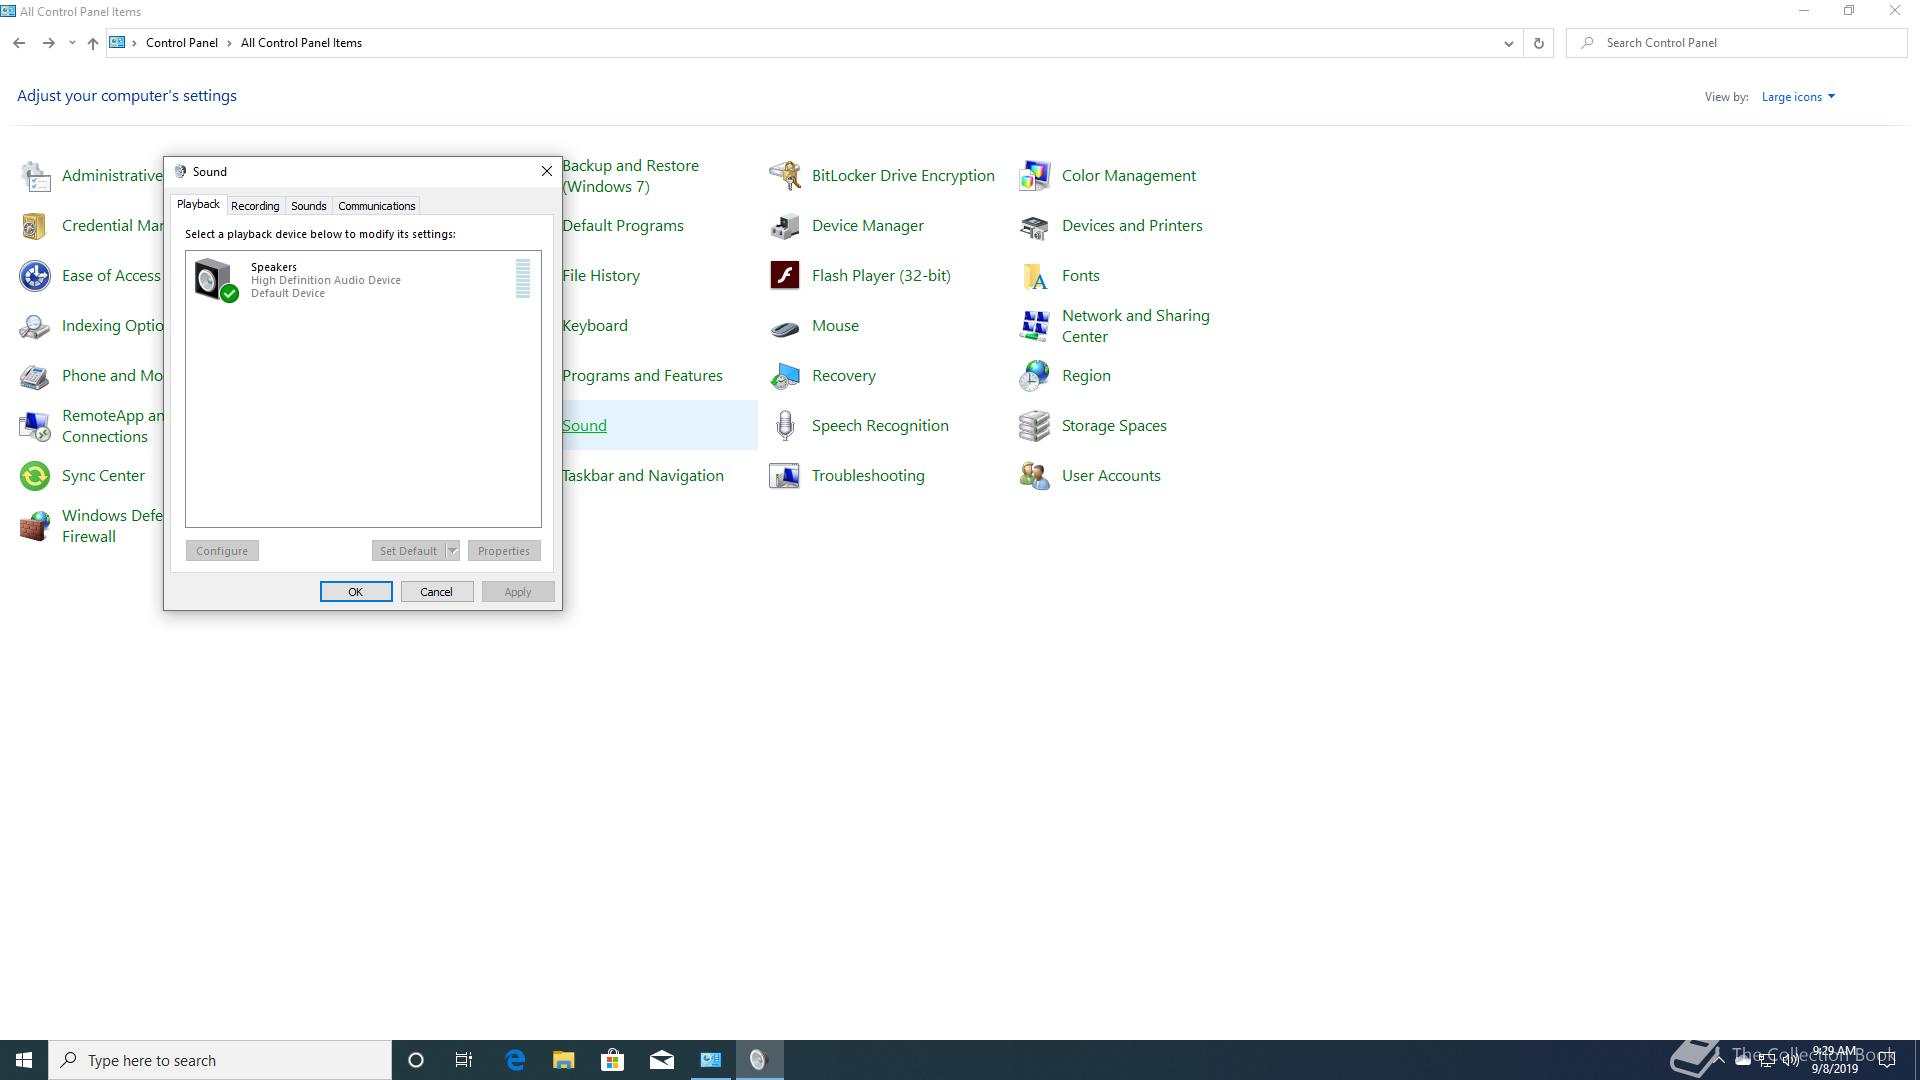Click Cancel in the Sound dialog
Screen dimensions: 1920x1080
436,592
